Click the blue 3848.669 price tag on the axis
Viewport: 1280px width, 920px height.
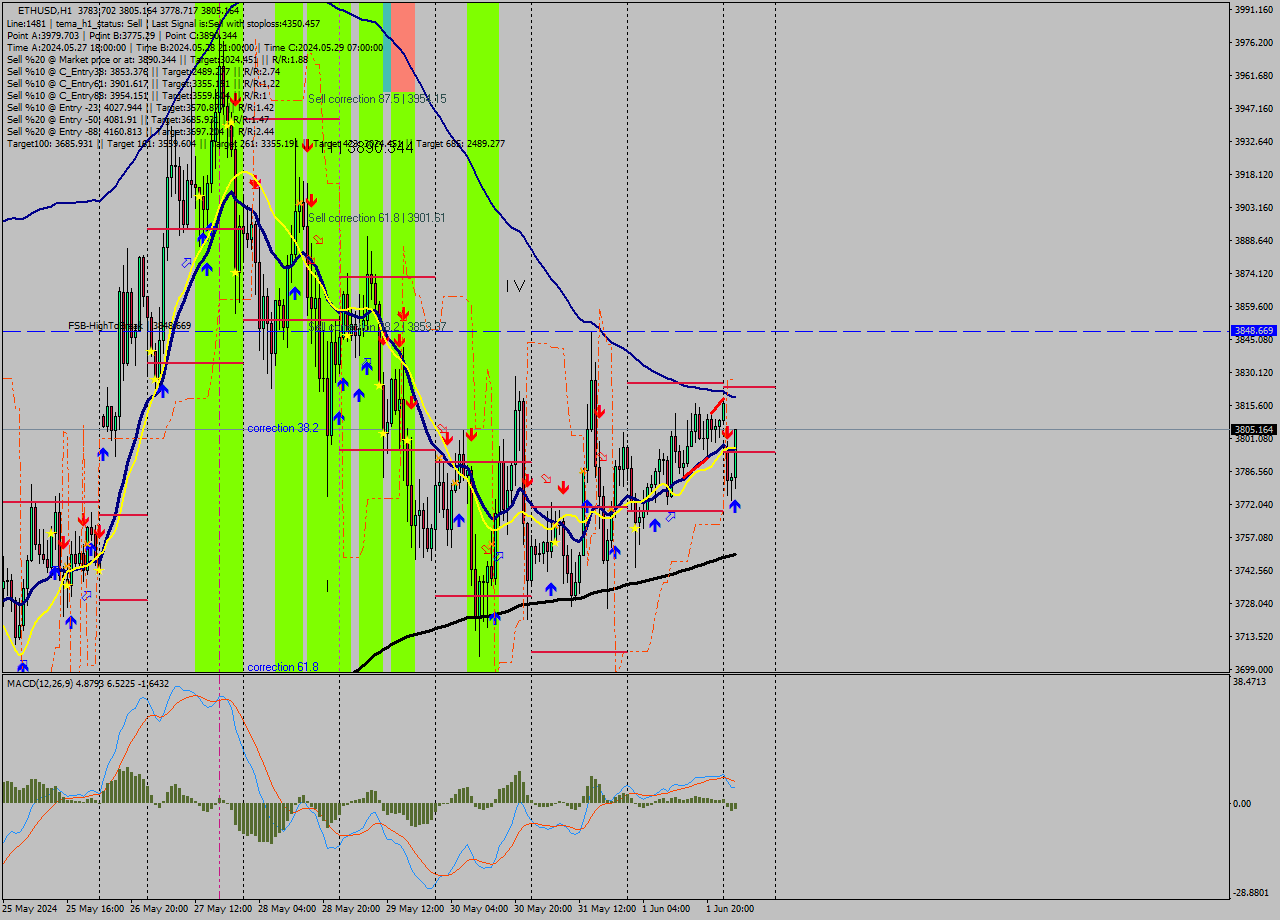tap(1253, 331)
